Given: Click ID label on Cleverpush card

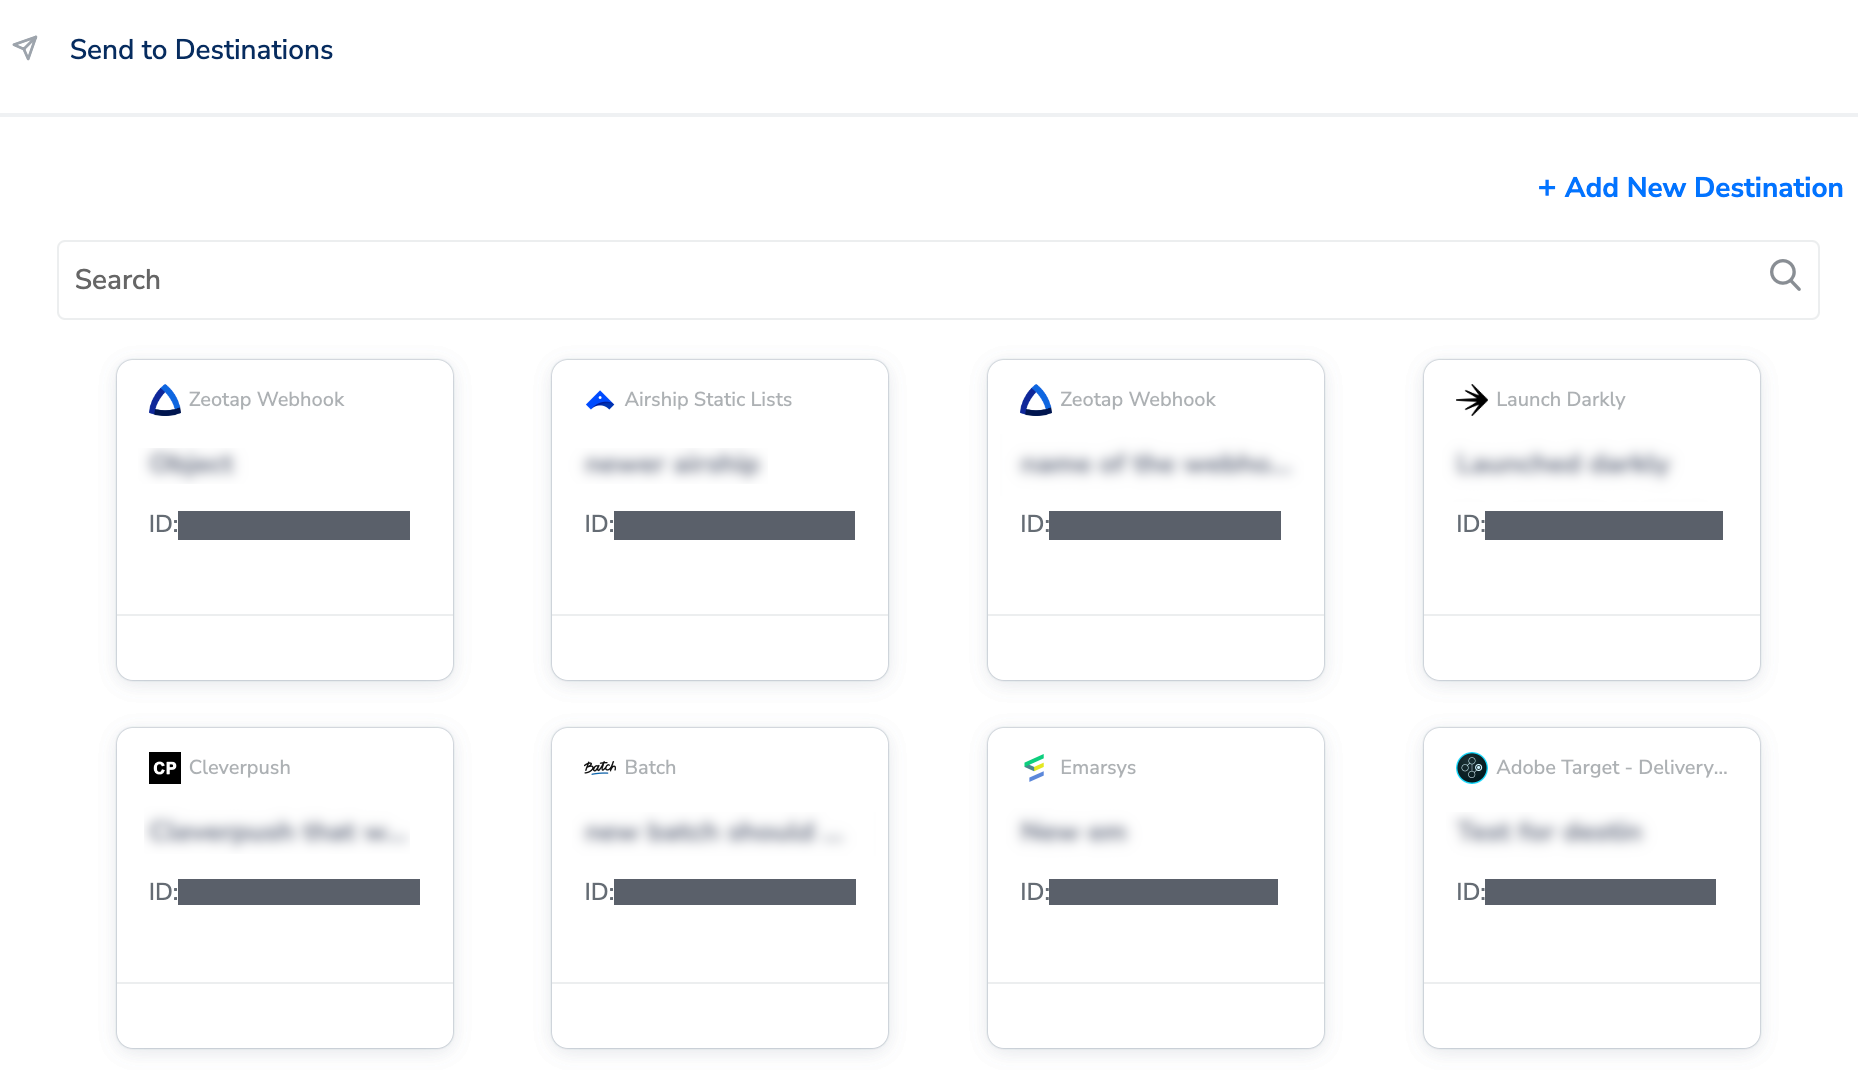Looking at the screenshot, I should point(162,892).
